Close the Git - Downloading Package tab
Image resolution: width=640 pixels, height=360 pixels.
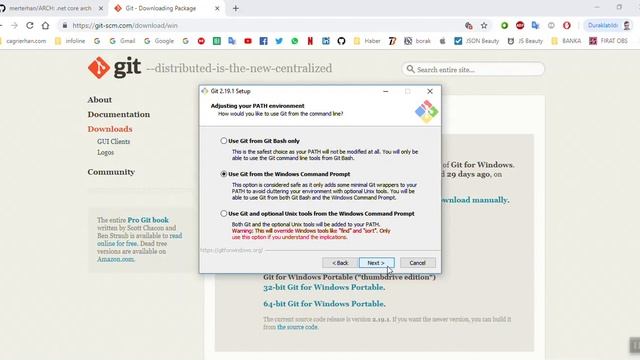[218, 9]
